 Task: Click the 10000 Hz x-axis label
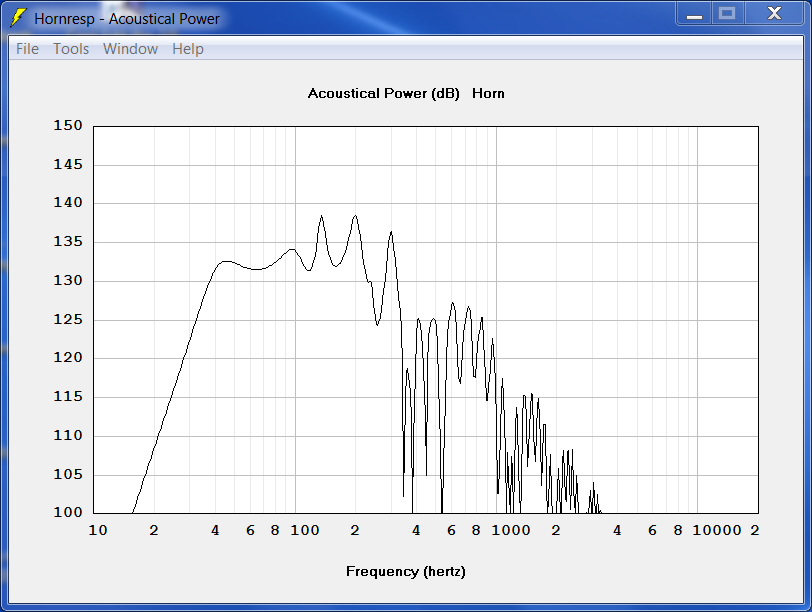click(x=717, y=530)
